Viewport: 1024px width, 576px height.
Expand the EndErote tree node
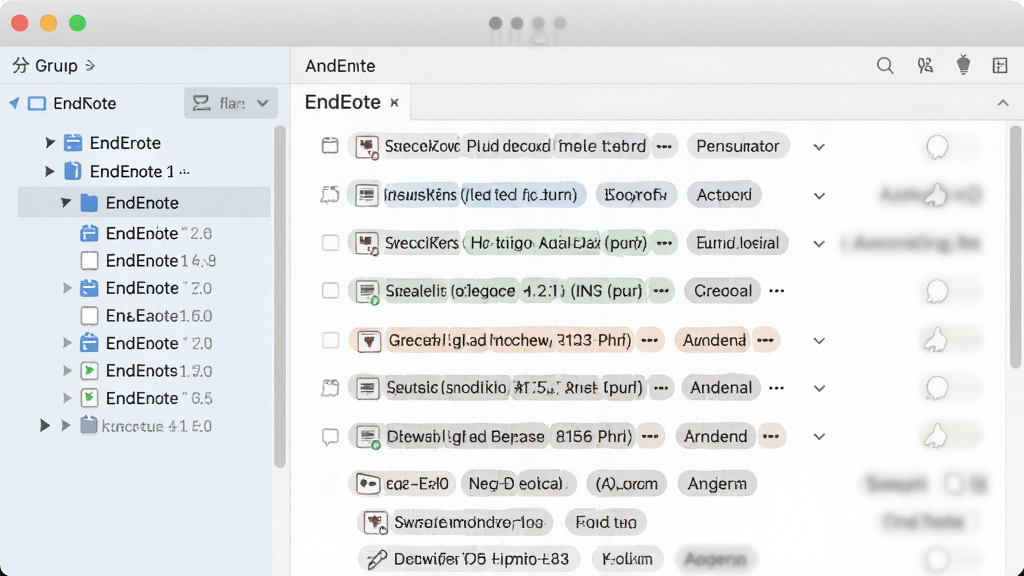click(x=50, y=142)
